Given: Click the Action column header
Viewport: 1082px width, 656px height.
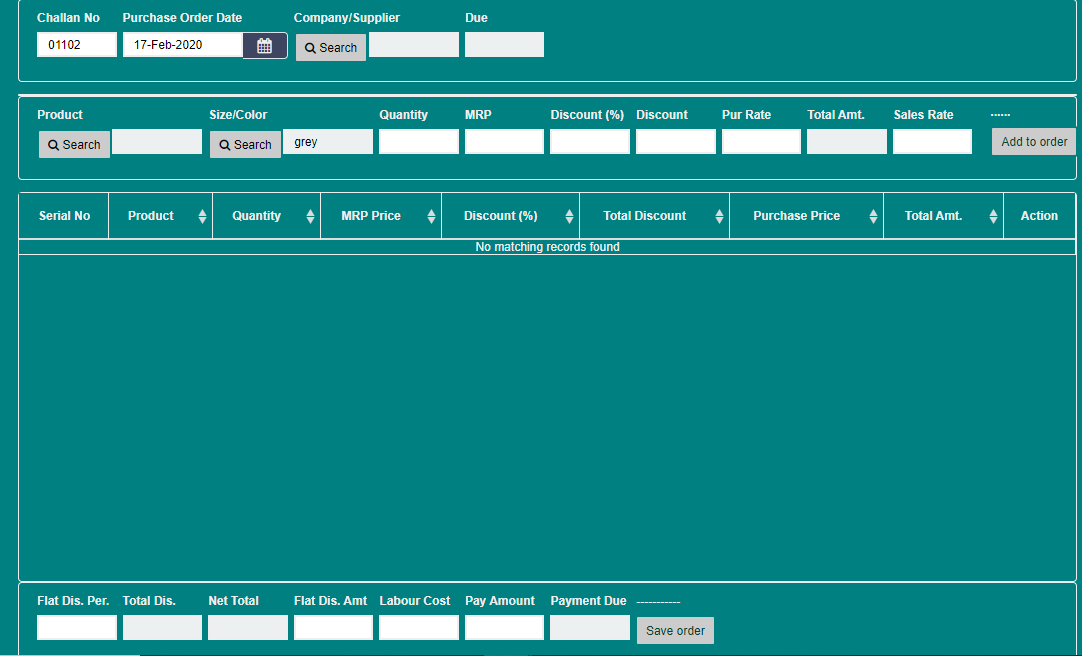Looking at the screenshot, I should pos(1039,216).
